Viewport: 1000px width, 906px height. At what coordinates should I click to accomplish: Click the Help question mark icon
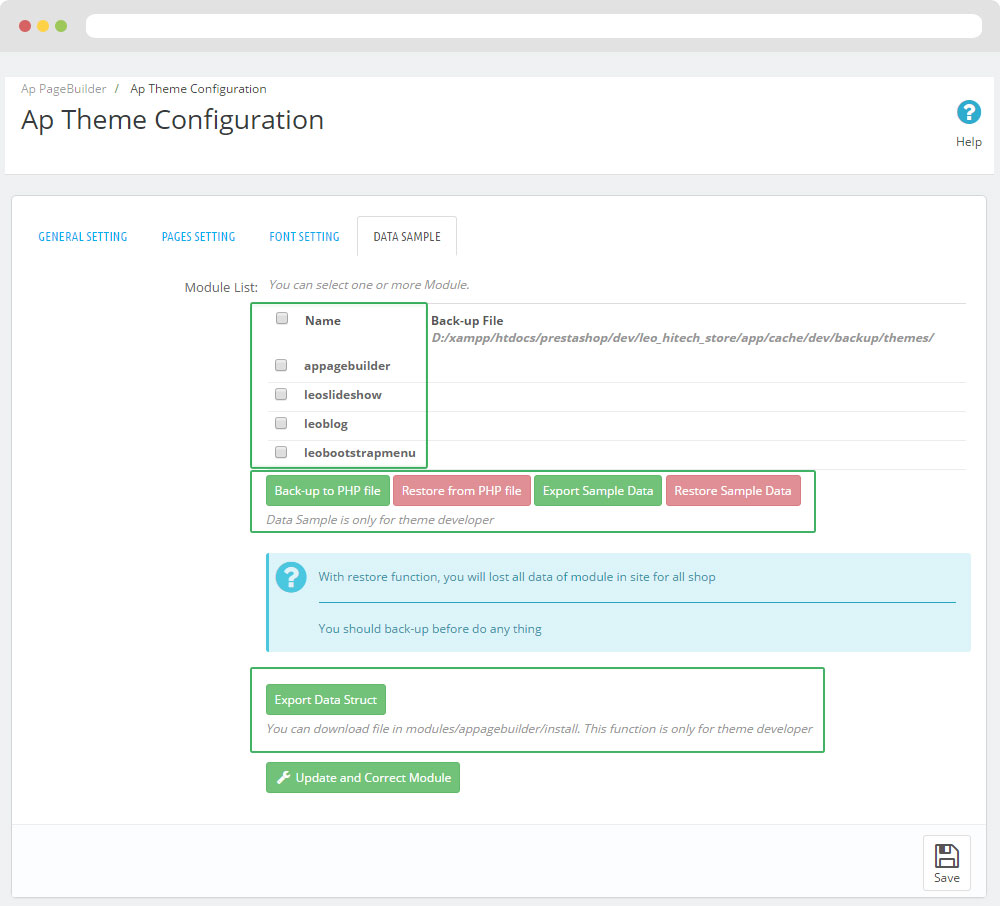[x=968, y=112]
